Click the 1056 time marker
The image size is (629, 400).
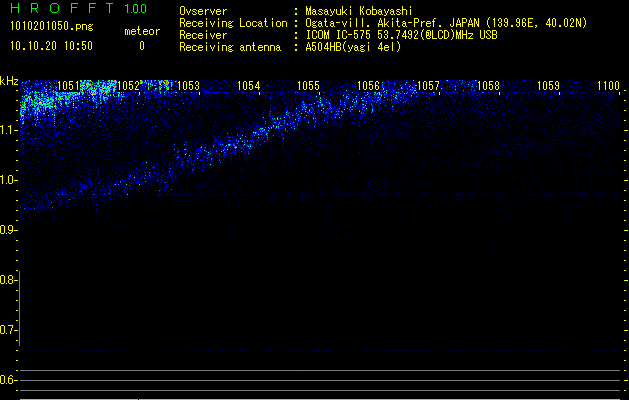368,86
